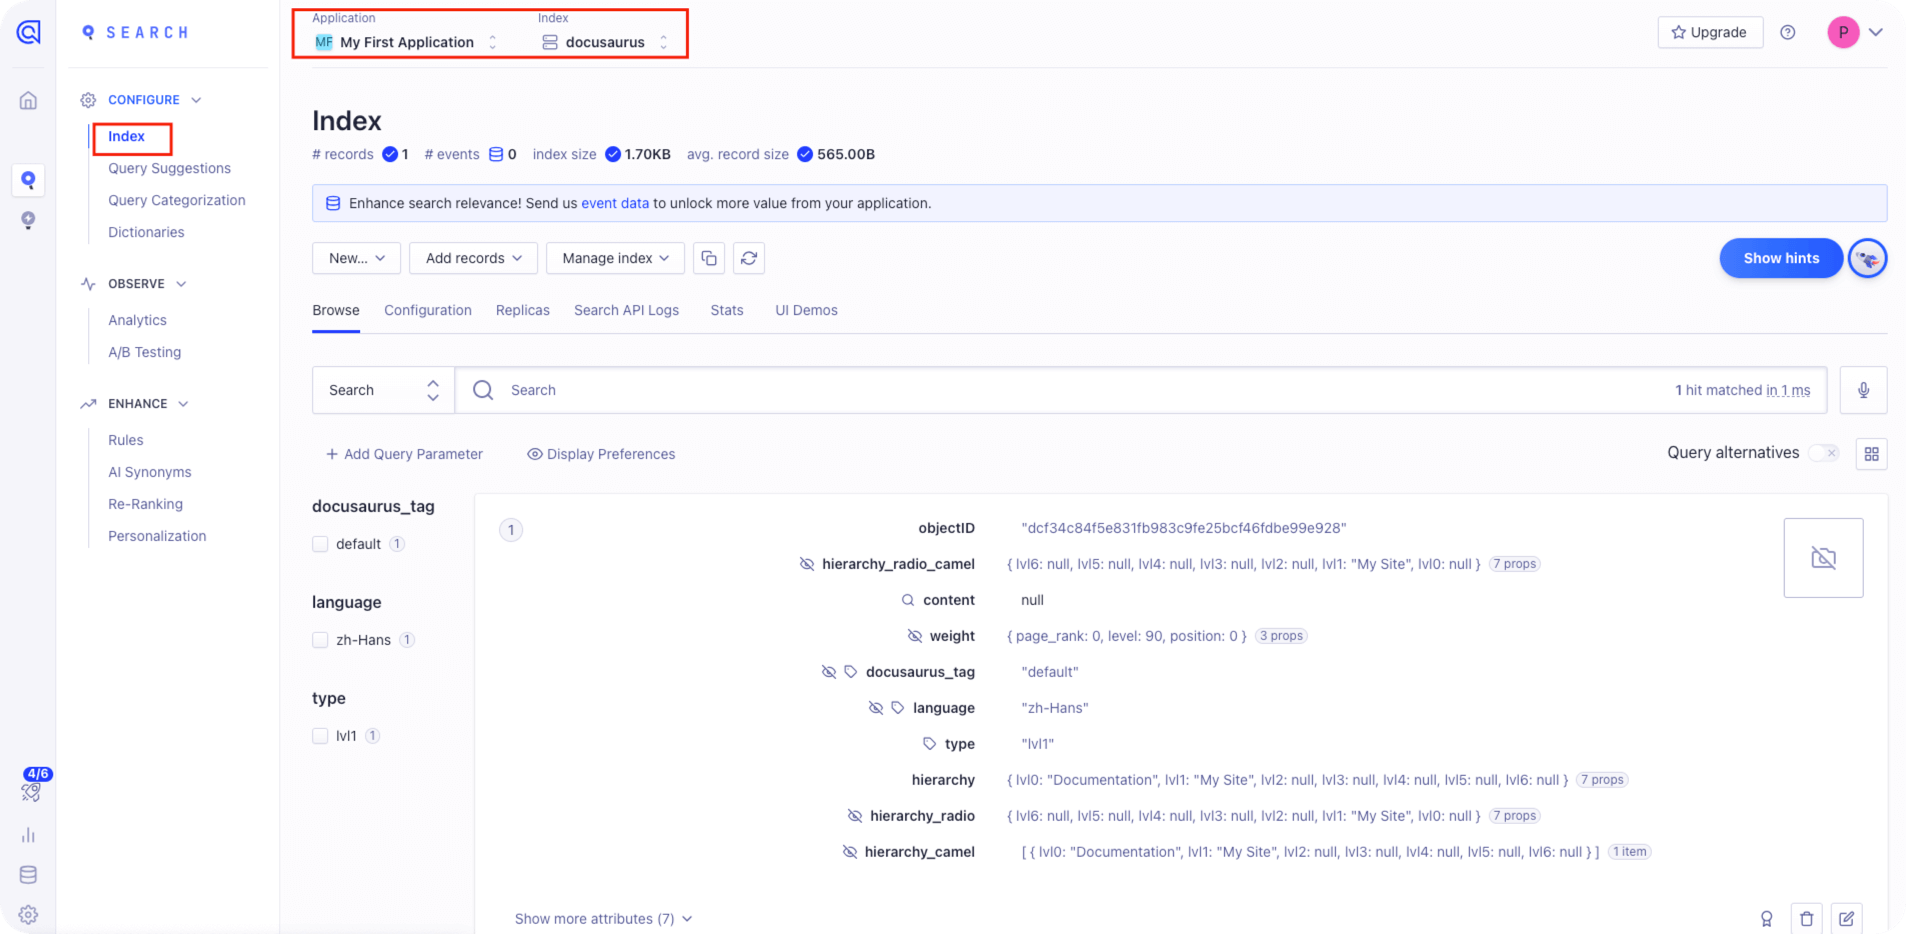Screen dimensions: 1906x934
Task: Open the Add records dropdown
Action: coord(473,258)
